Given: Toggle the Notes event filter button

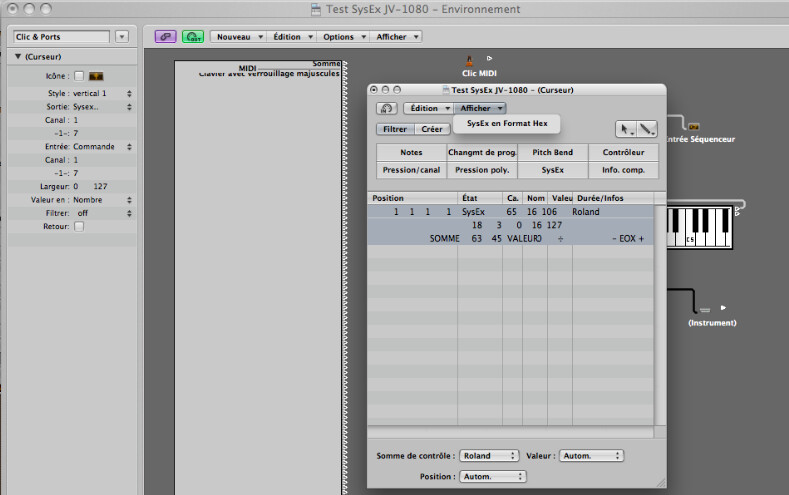Looking at the screenshot, I should pos(412,152).
